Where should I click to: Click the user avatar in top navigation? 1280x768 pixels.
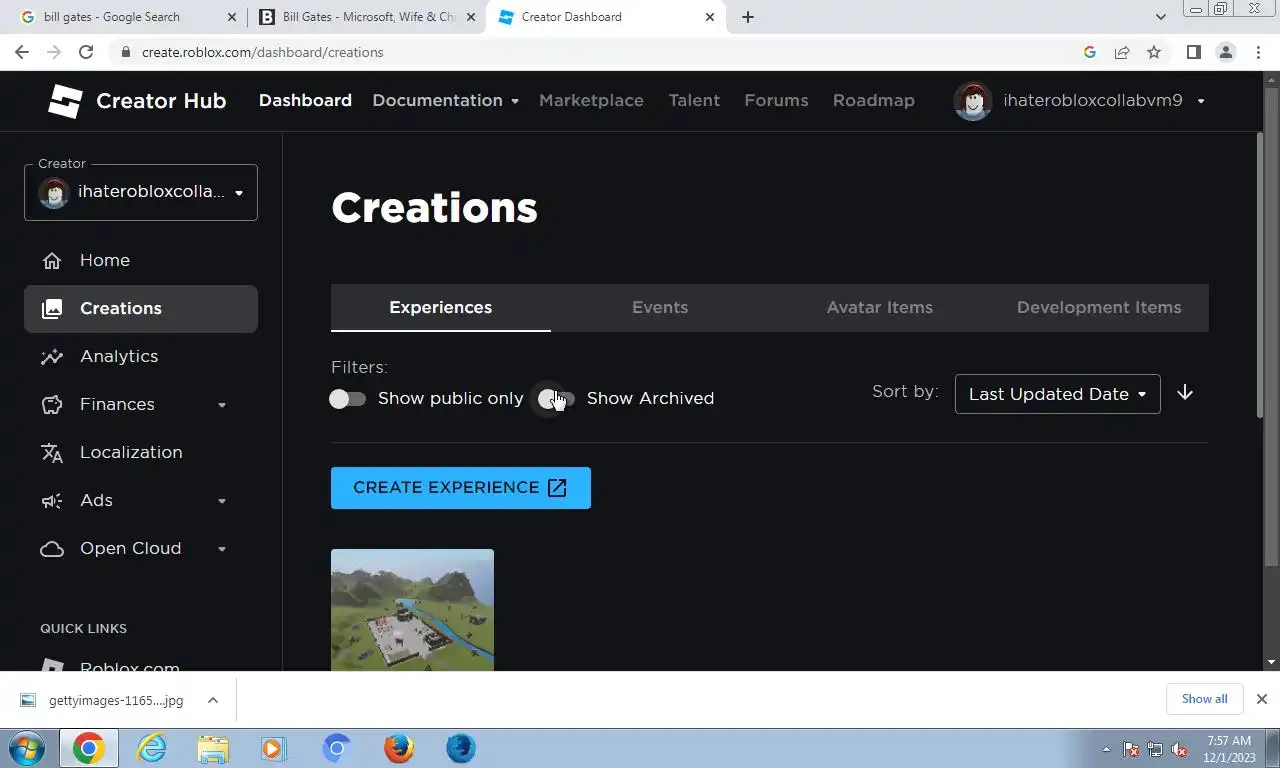click(973, 101)
